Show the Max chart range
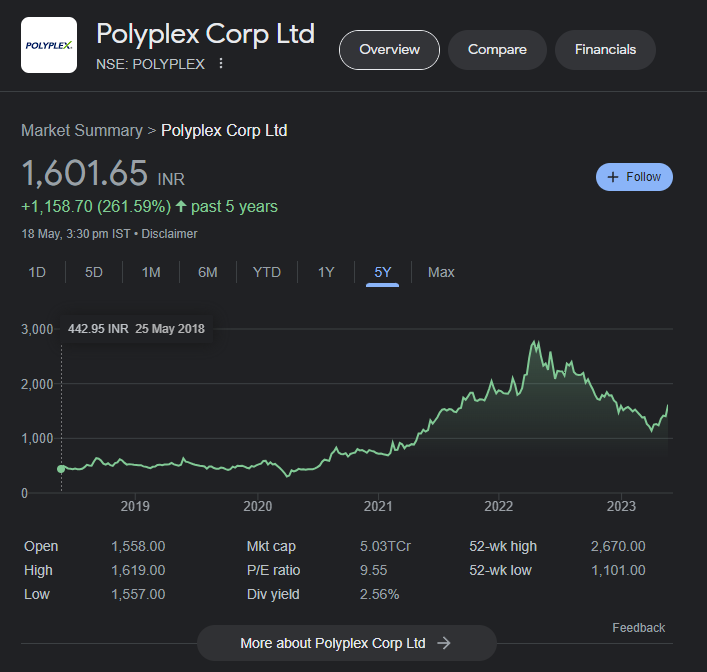This screenshot has width=707, height=672. point(441,272)
